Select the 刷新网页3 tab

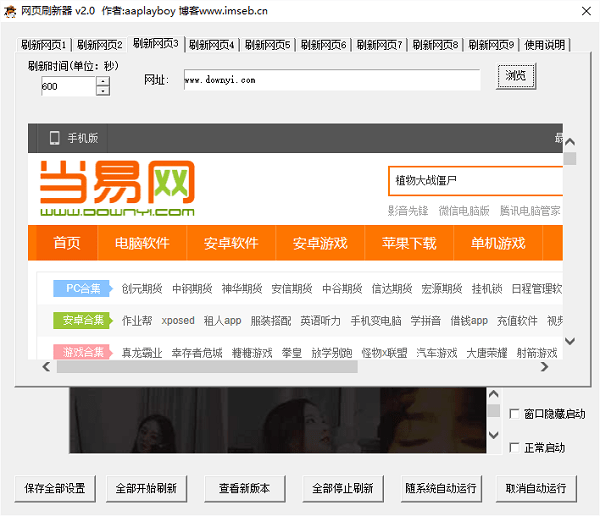pyautogui.click(x=156, y=44)
